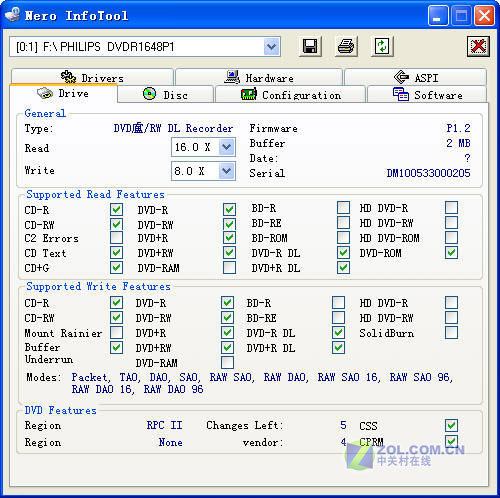Toggle CD+G checkbox in Read Features

(x=116, y=267)
